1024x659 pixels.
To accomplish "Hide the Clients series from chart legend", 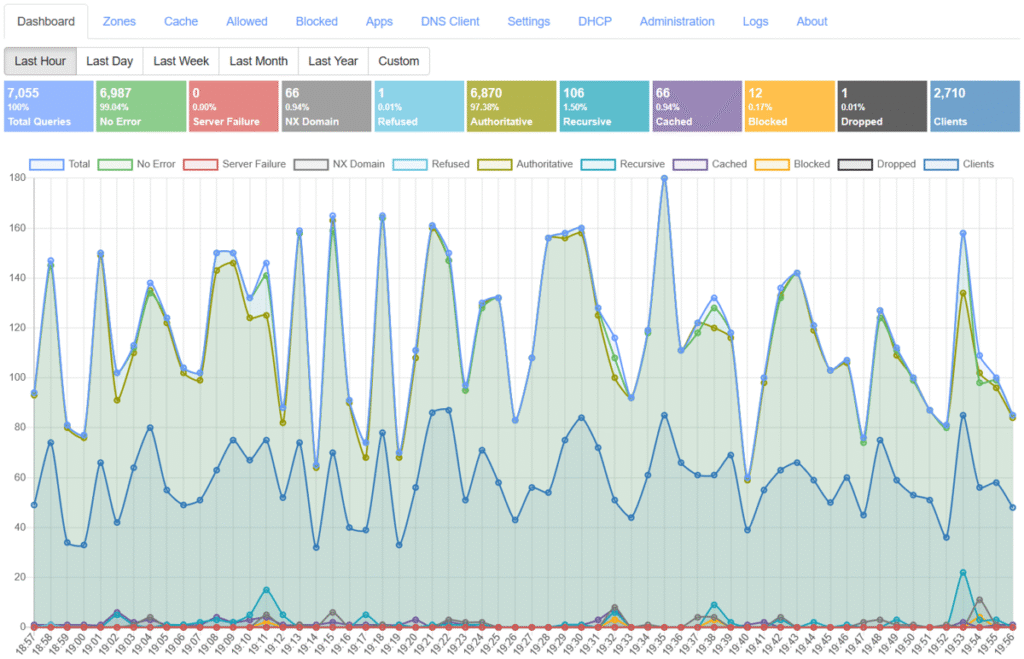I will (x=958, y=164).
